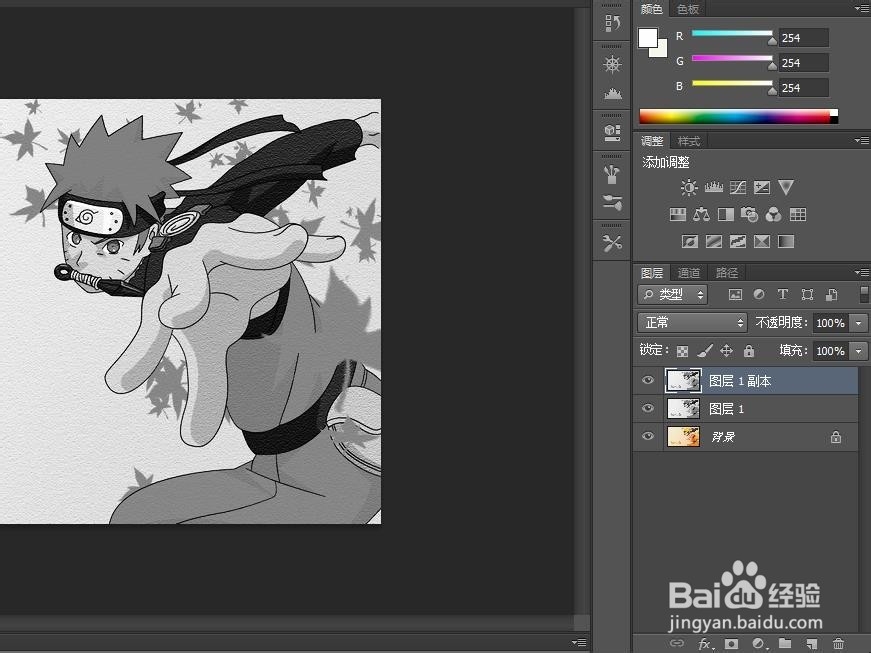Open the 不透明度 opacity slider arrow

859,323
